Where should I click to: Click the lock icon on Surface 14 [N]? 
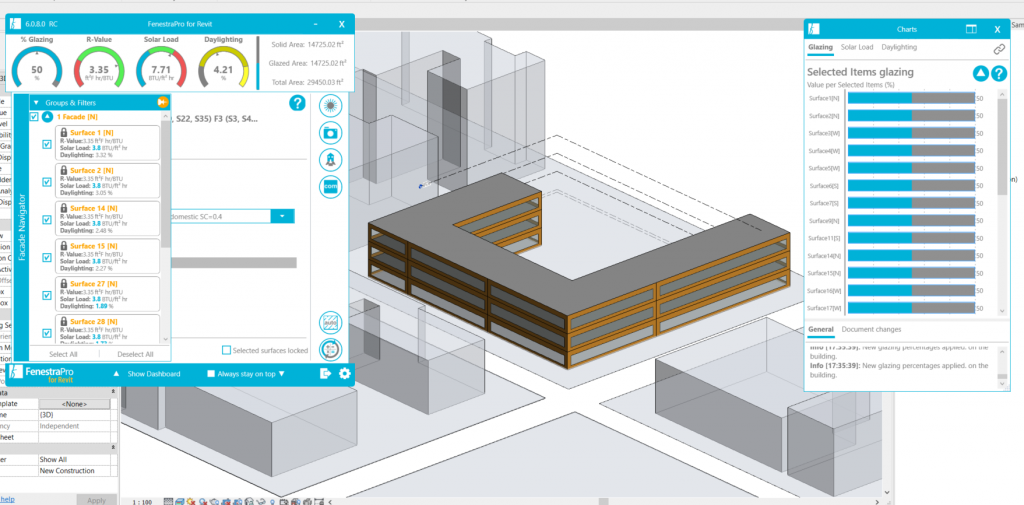pyautogui.click(x=64, y=208)
